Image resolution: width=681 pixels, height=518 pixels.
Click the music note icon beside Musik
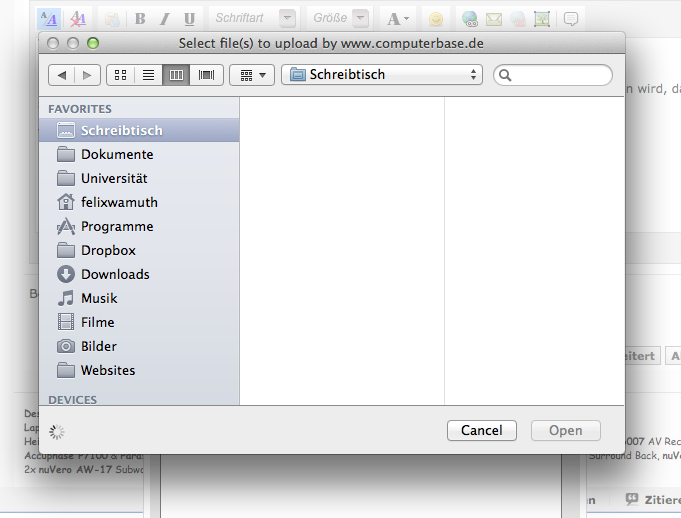pos(66,298)
